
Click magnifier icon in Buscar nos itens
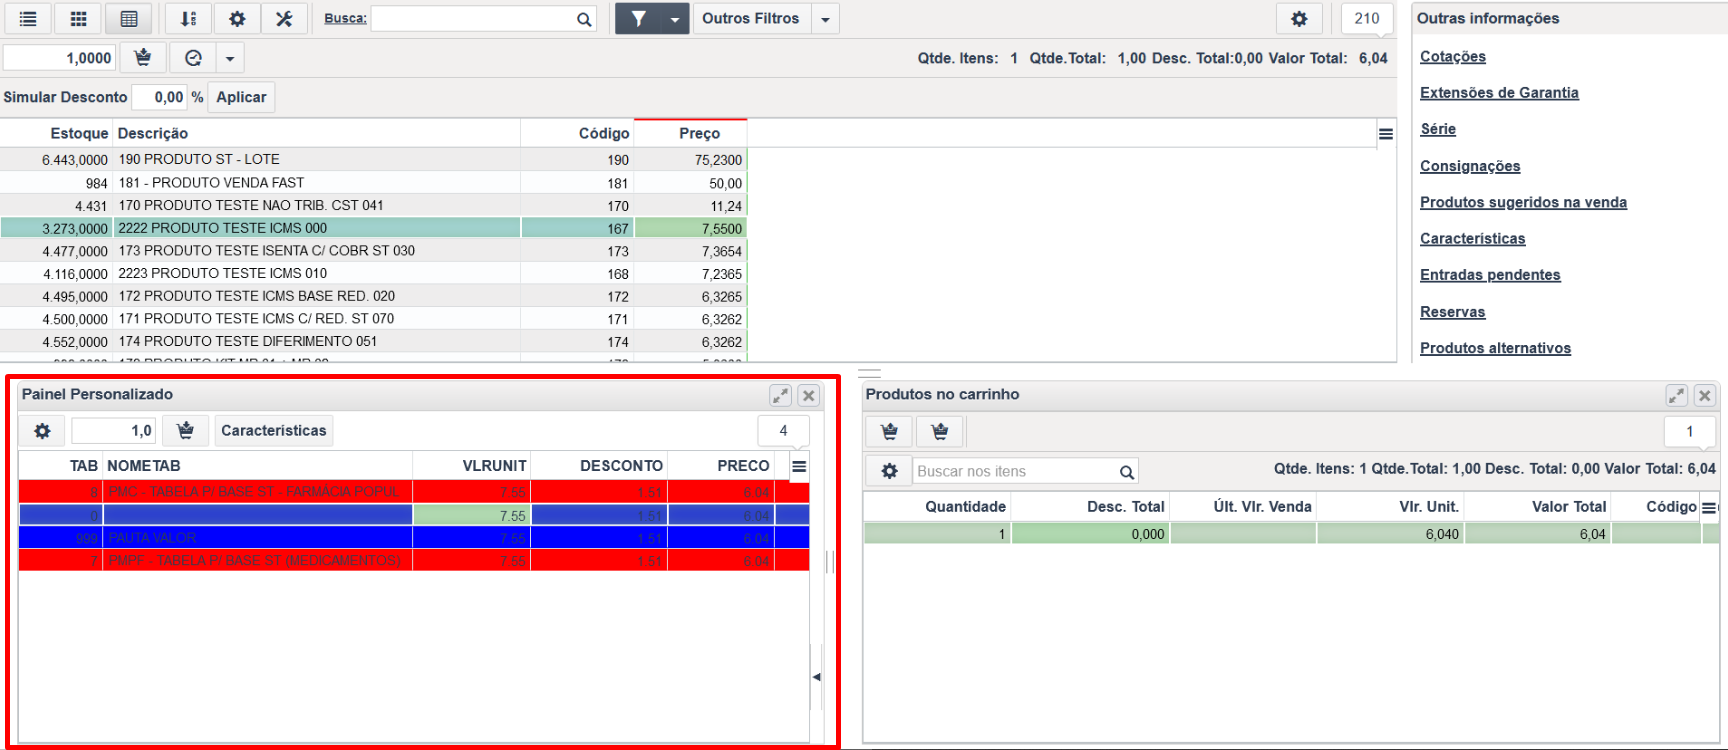[1127, 472]
